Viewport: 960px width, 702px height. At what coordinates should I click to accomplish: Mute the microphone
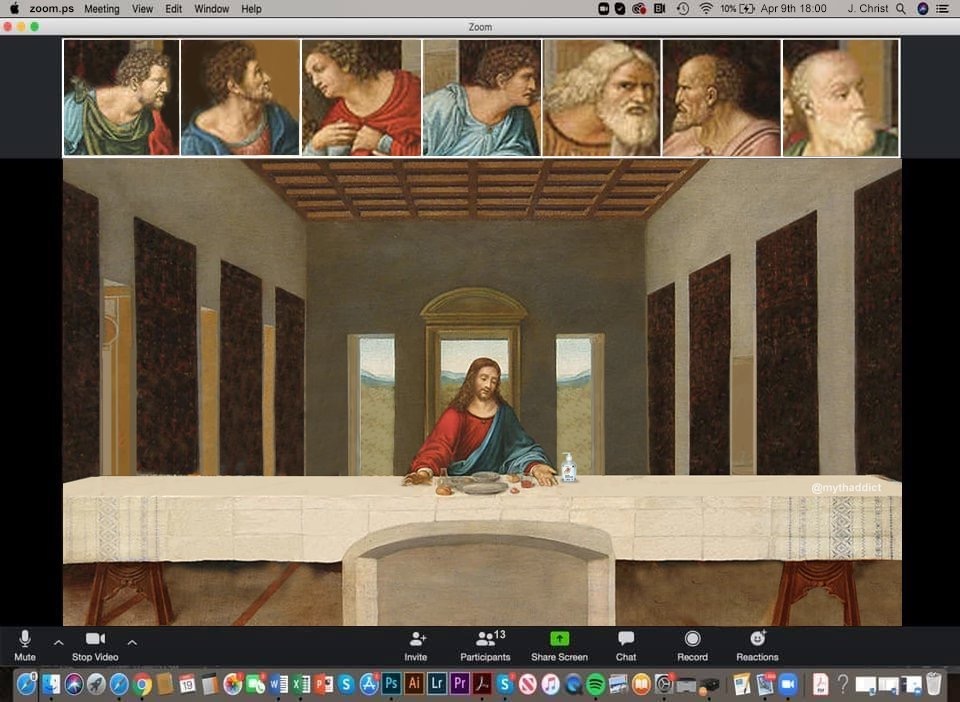click(x=24, y=645)
